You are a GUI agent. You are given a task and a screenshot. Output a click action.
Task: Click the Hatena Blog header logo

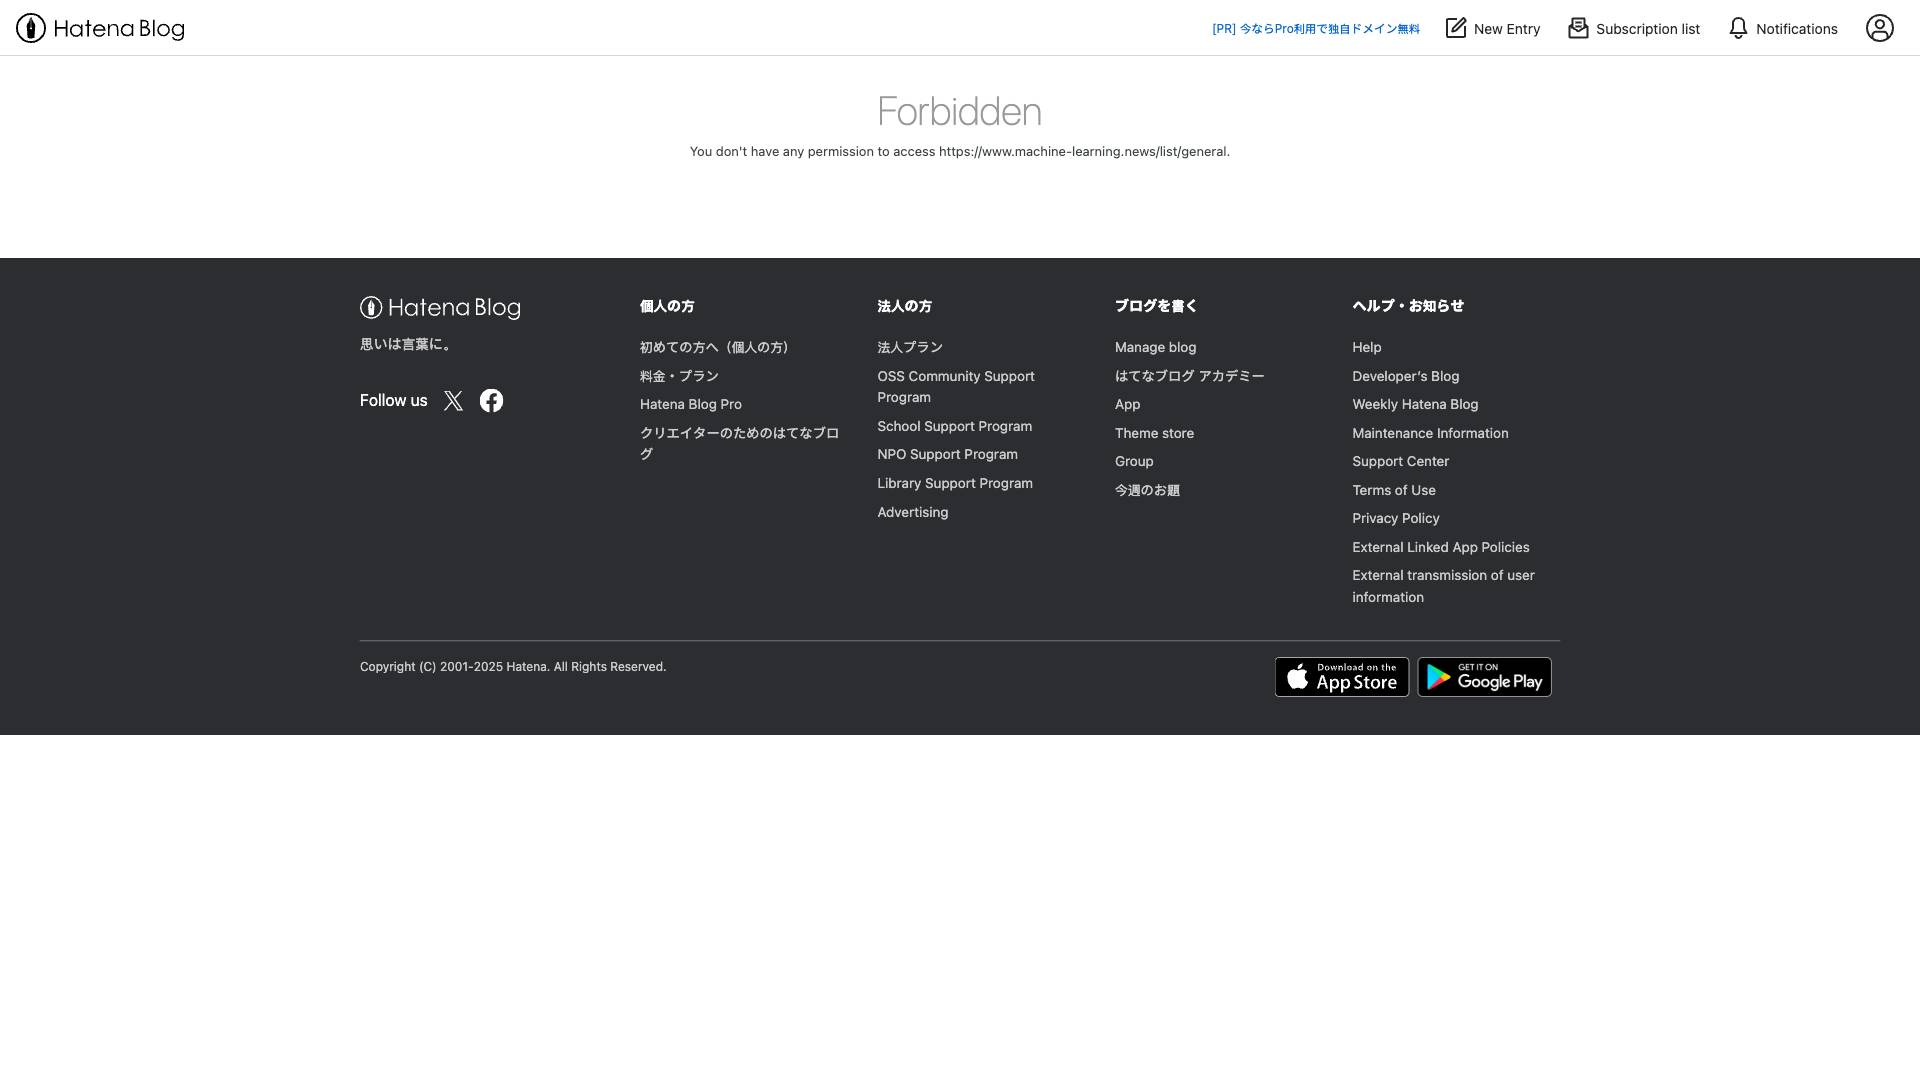tap(100, 28)
